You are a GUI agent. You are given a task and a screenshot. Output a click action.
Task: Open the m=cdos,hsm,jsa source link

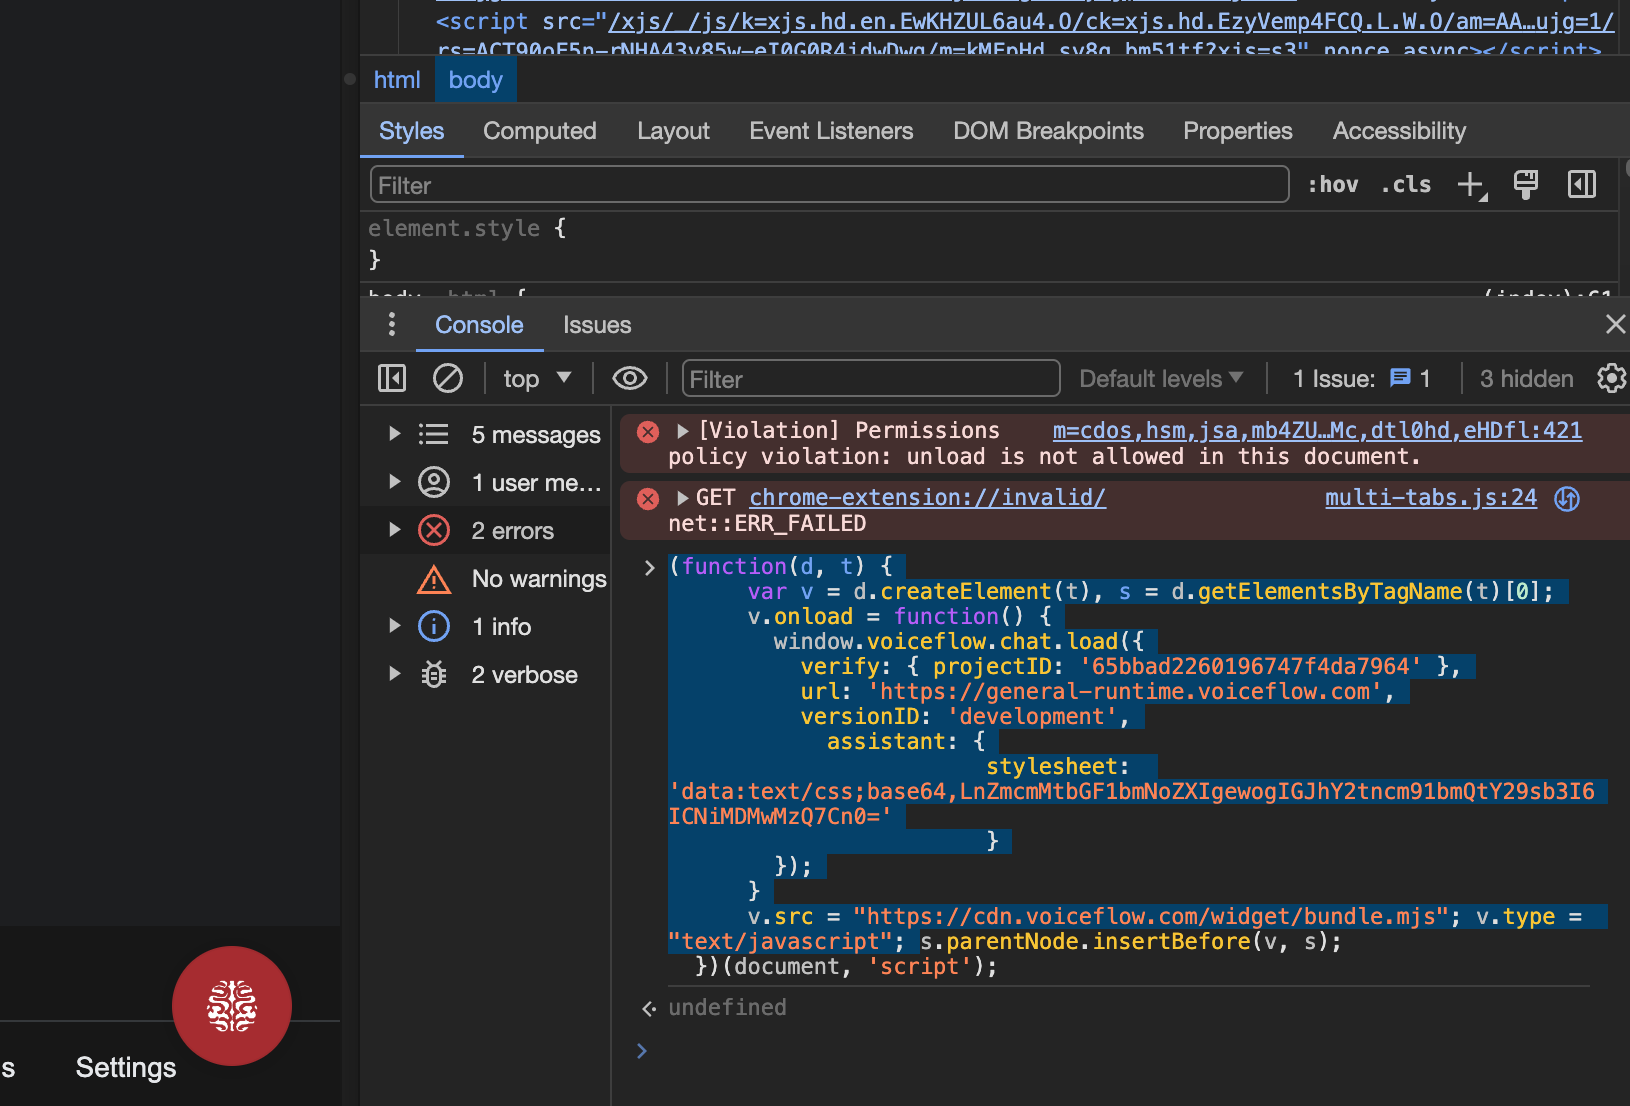[1317, 431]
